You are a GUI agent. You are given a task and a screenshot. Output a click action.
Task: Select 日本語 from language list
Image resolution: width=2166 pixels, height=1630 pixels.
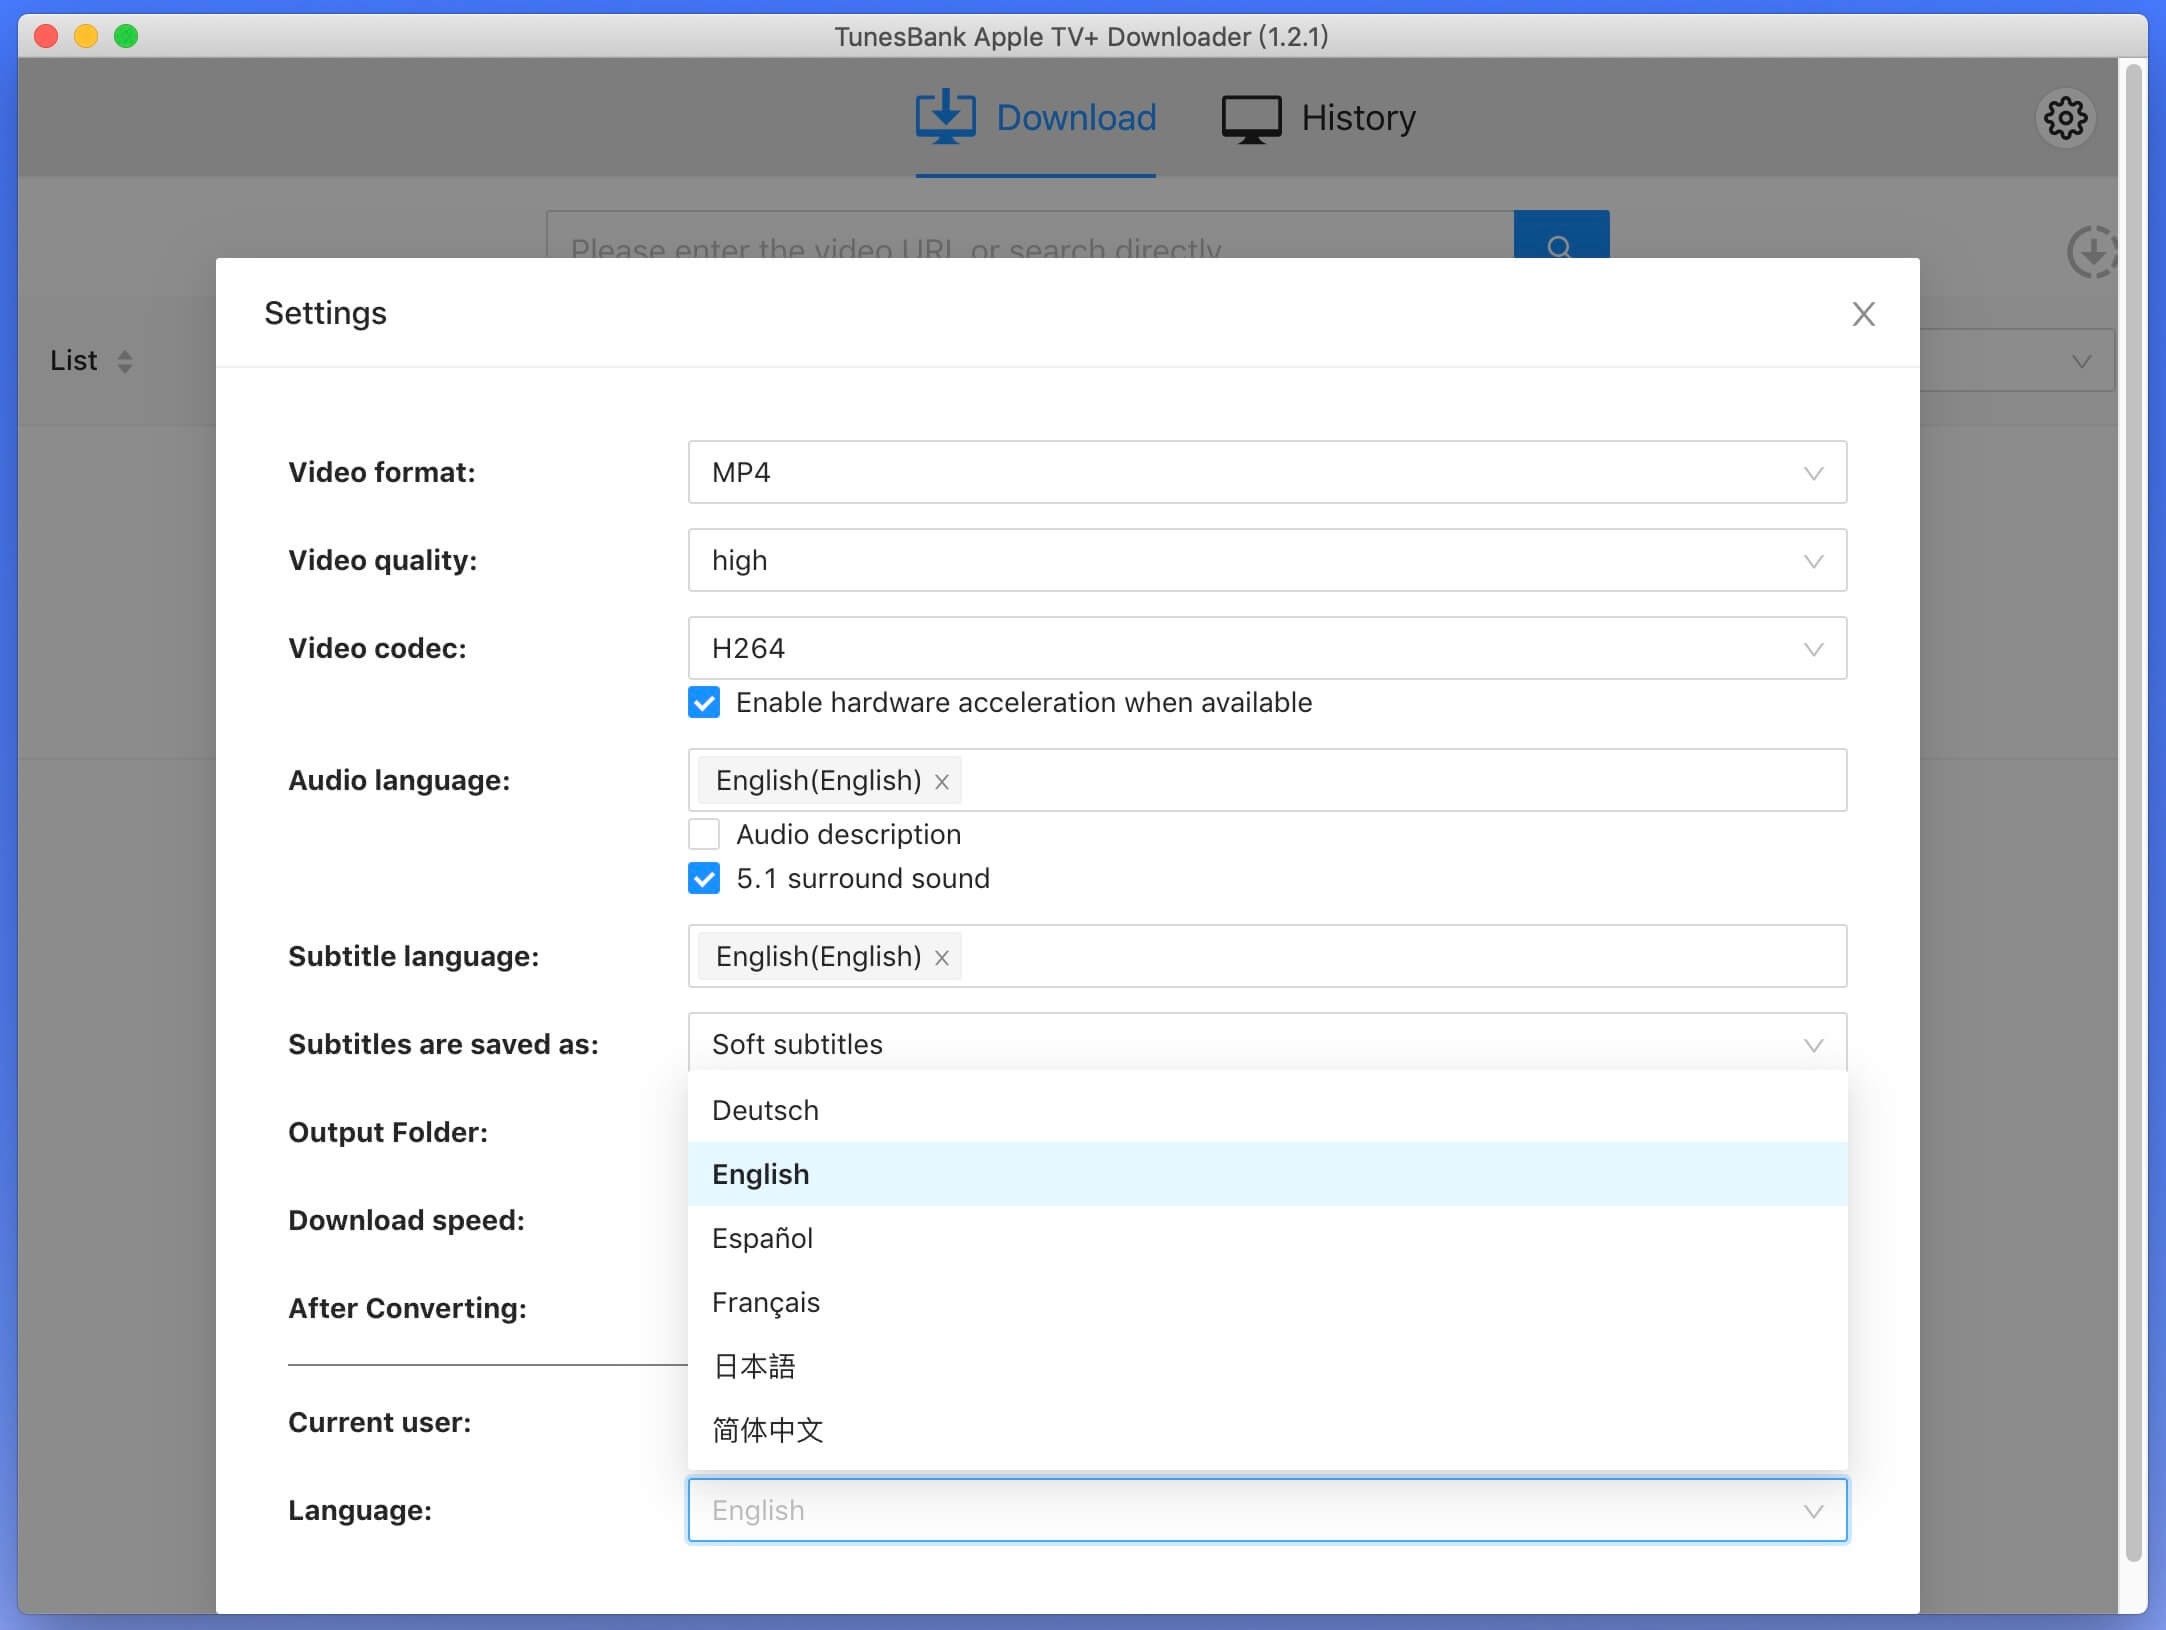1267,1366
